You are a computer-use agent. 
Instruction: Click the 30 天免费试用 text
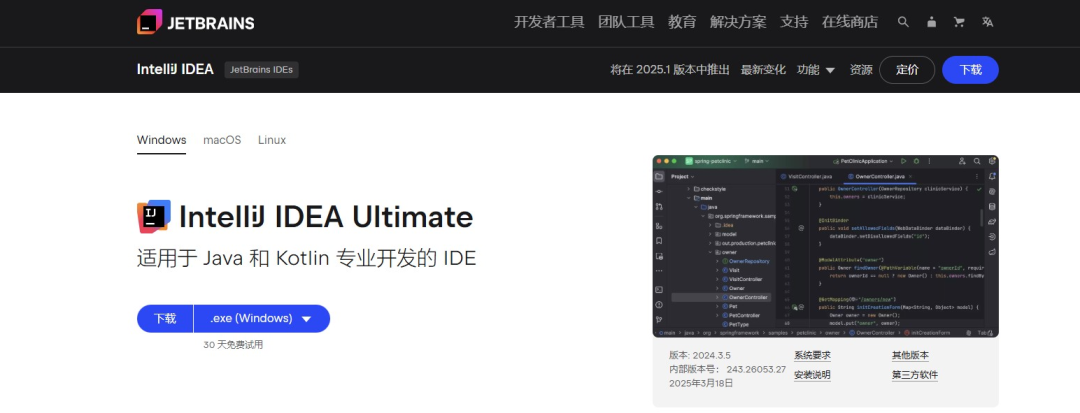[233, 345]
